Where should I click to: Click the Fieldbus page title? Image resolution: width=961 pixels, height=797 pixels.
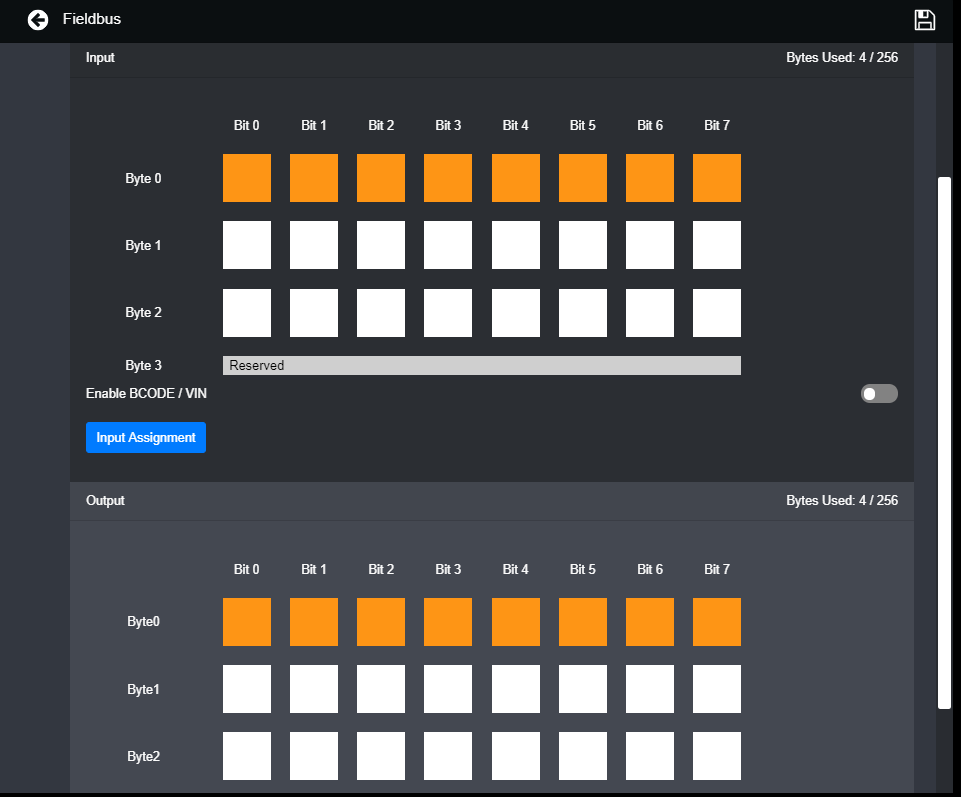coord(92,19)
